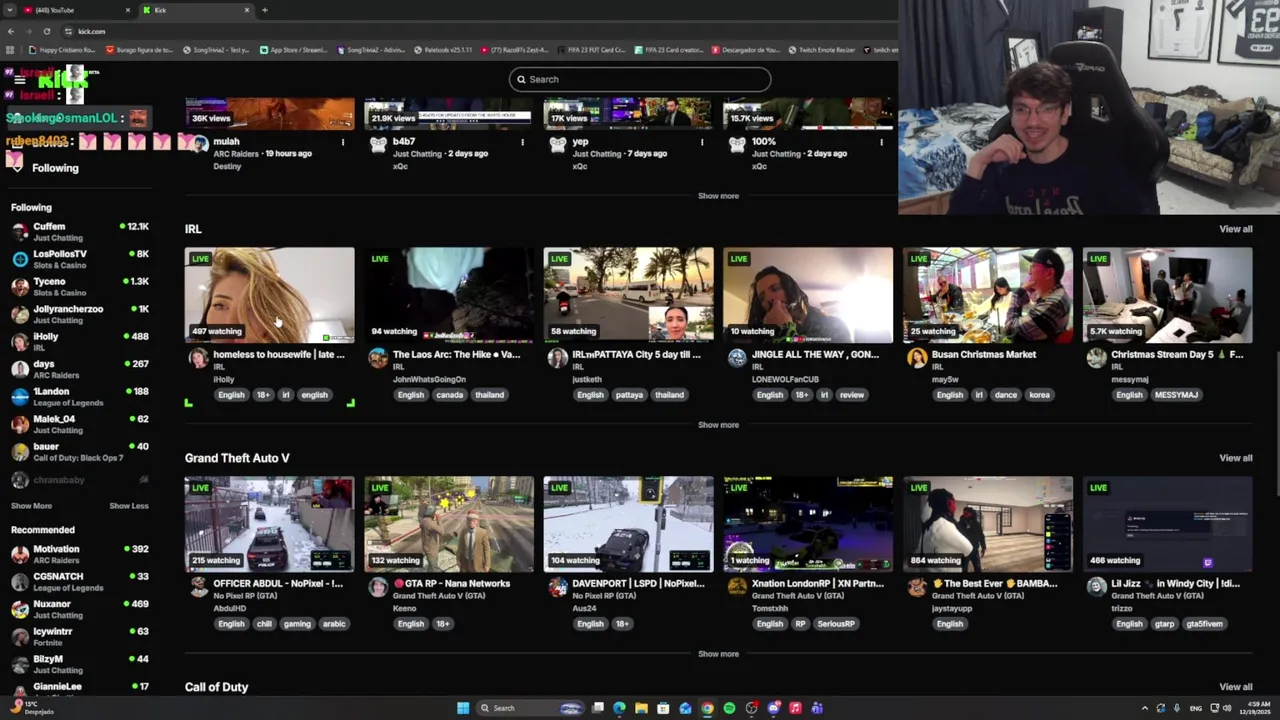Open options menu for b4b7 clip

522,142
